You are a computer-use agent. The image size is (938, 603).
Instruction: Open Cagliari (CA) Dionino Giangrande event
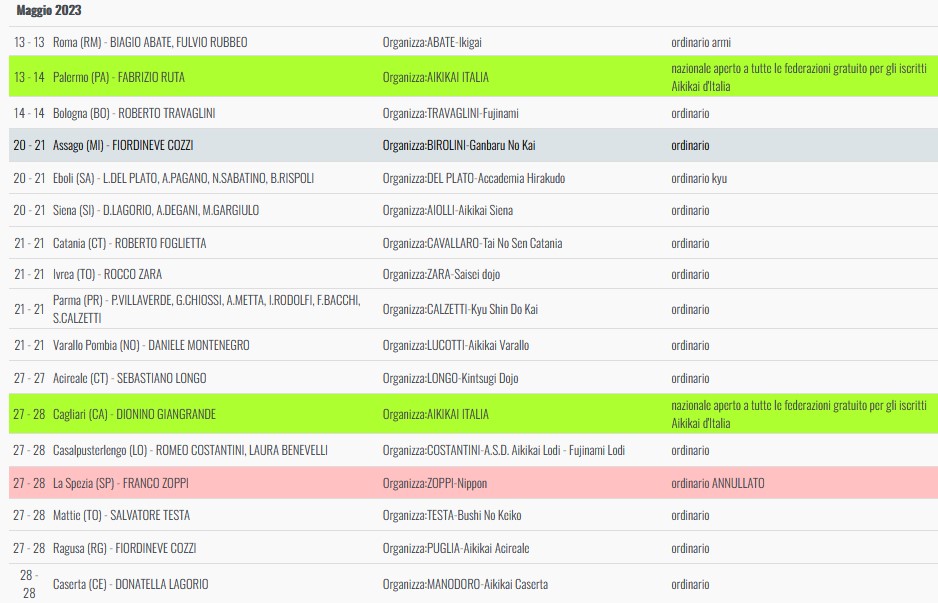point(134,414)
